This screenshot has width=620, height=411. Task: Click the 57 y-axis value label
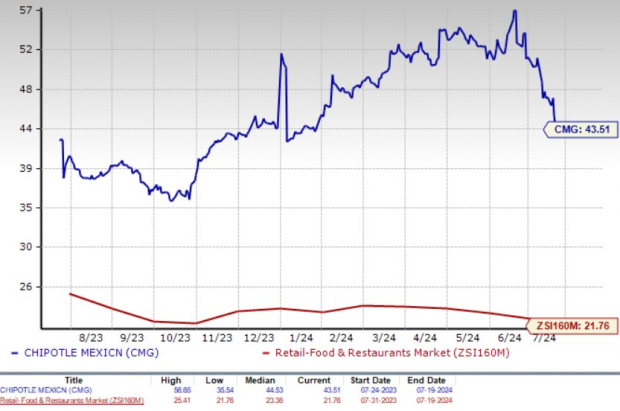pyautogui.click(x=27, y=11)
